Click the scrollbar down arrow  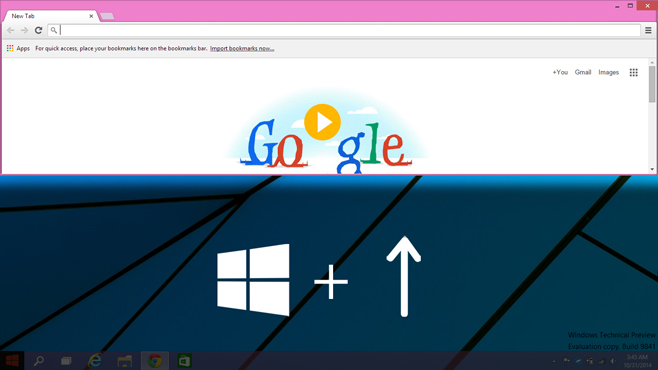[652, 169]
